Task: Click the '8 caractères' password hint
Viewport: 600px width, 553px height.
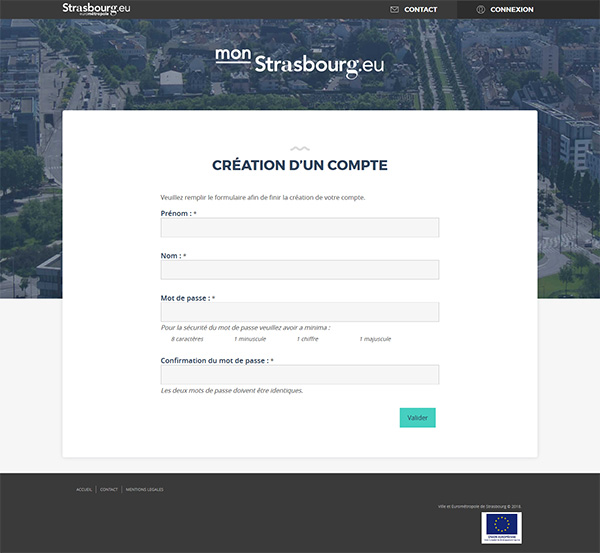Action: [187, 339]
